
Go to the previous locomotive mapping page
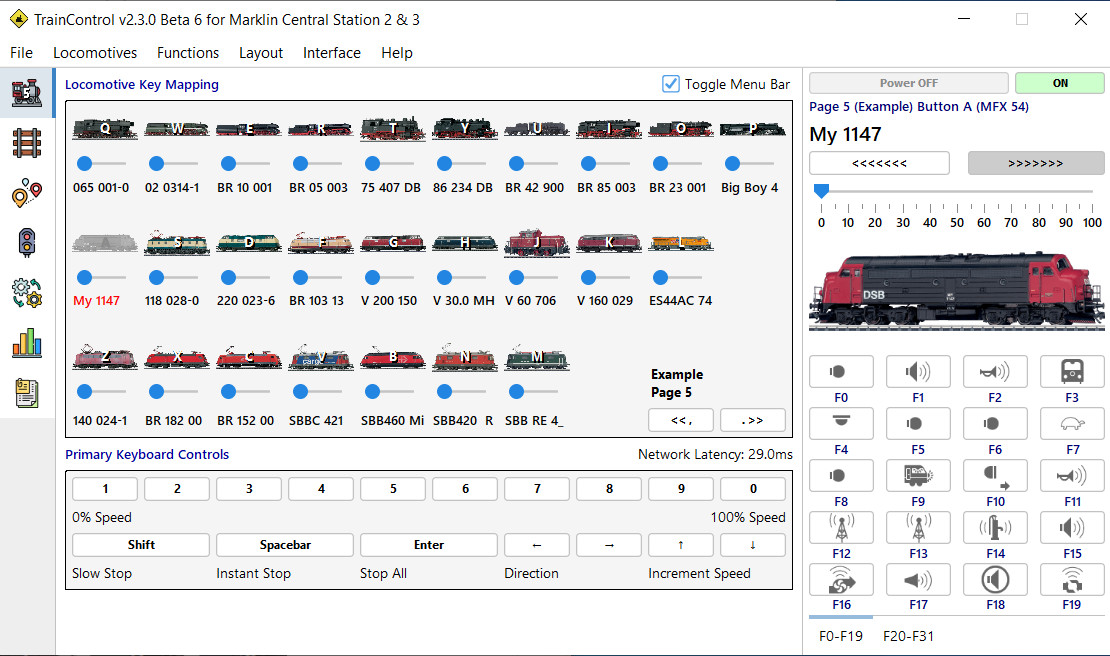click(x=681, y=420)
